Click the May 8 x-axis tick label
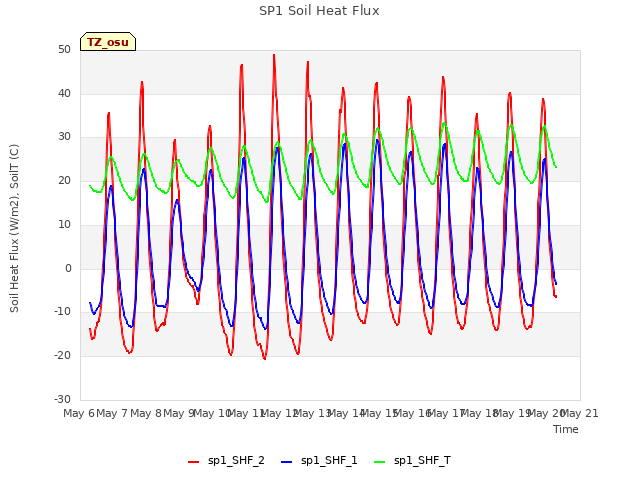Screen dimensions: 640x480 pos(146,413)
